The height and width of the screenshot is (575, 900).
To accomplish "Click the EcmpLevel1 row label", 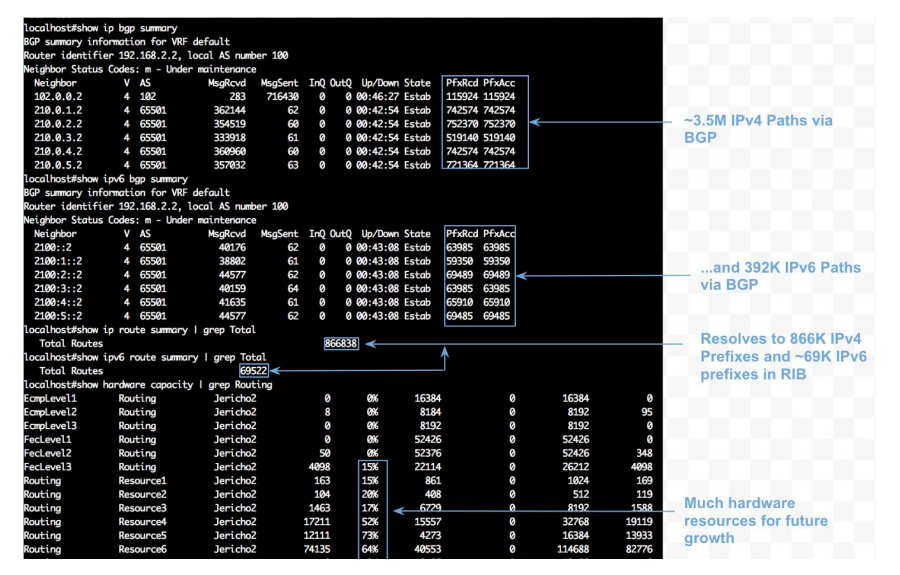I will (50, 398).
